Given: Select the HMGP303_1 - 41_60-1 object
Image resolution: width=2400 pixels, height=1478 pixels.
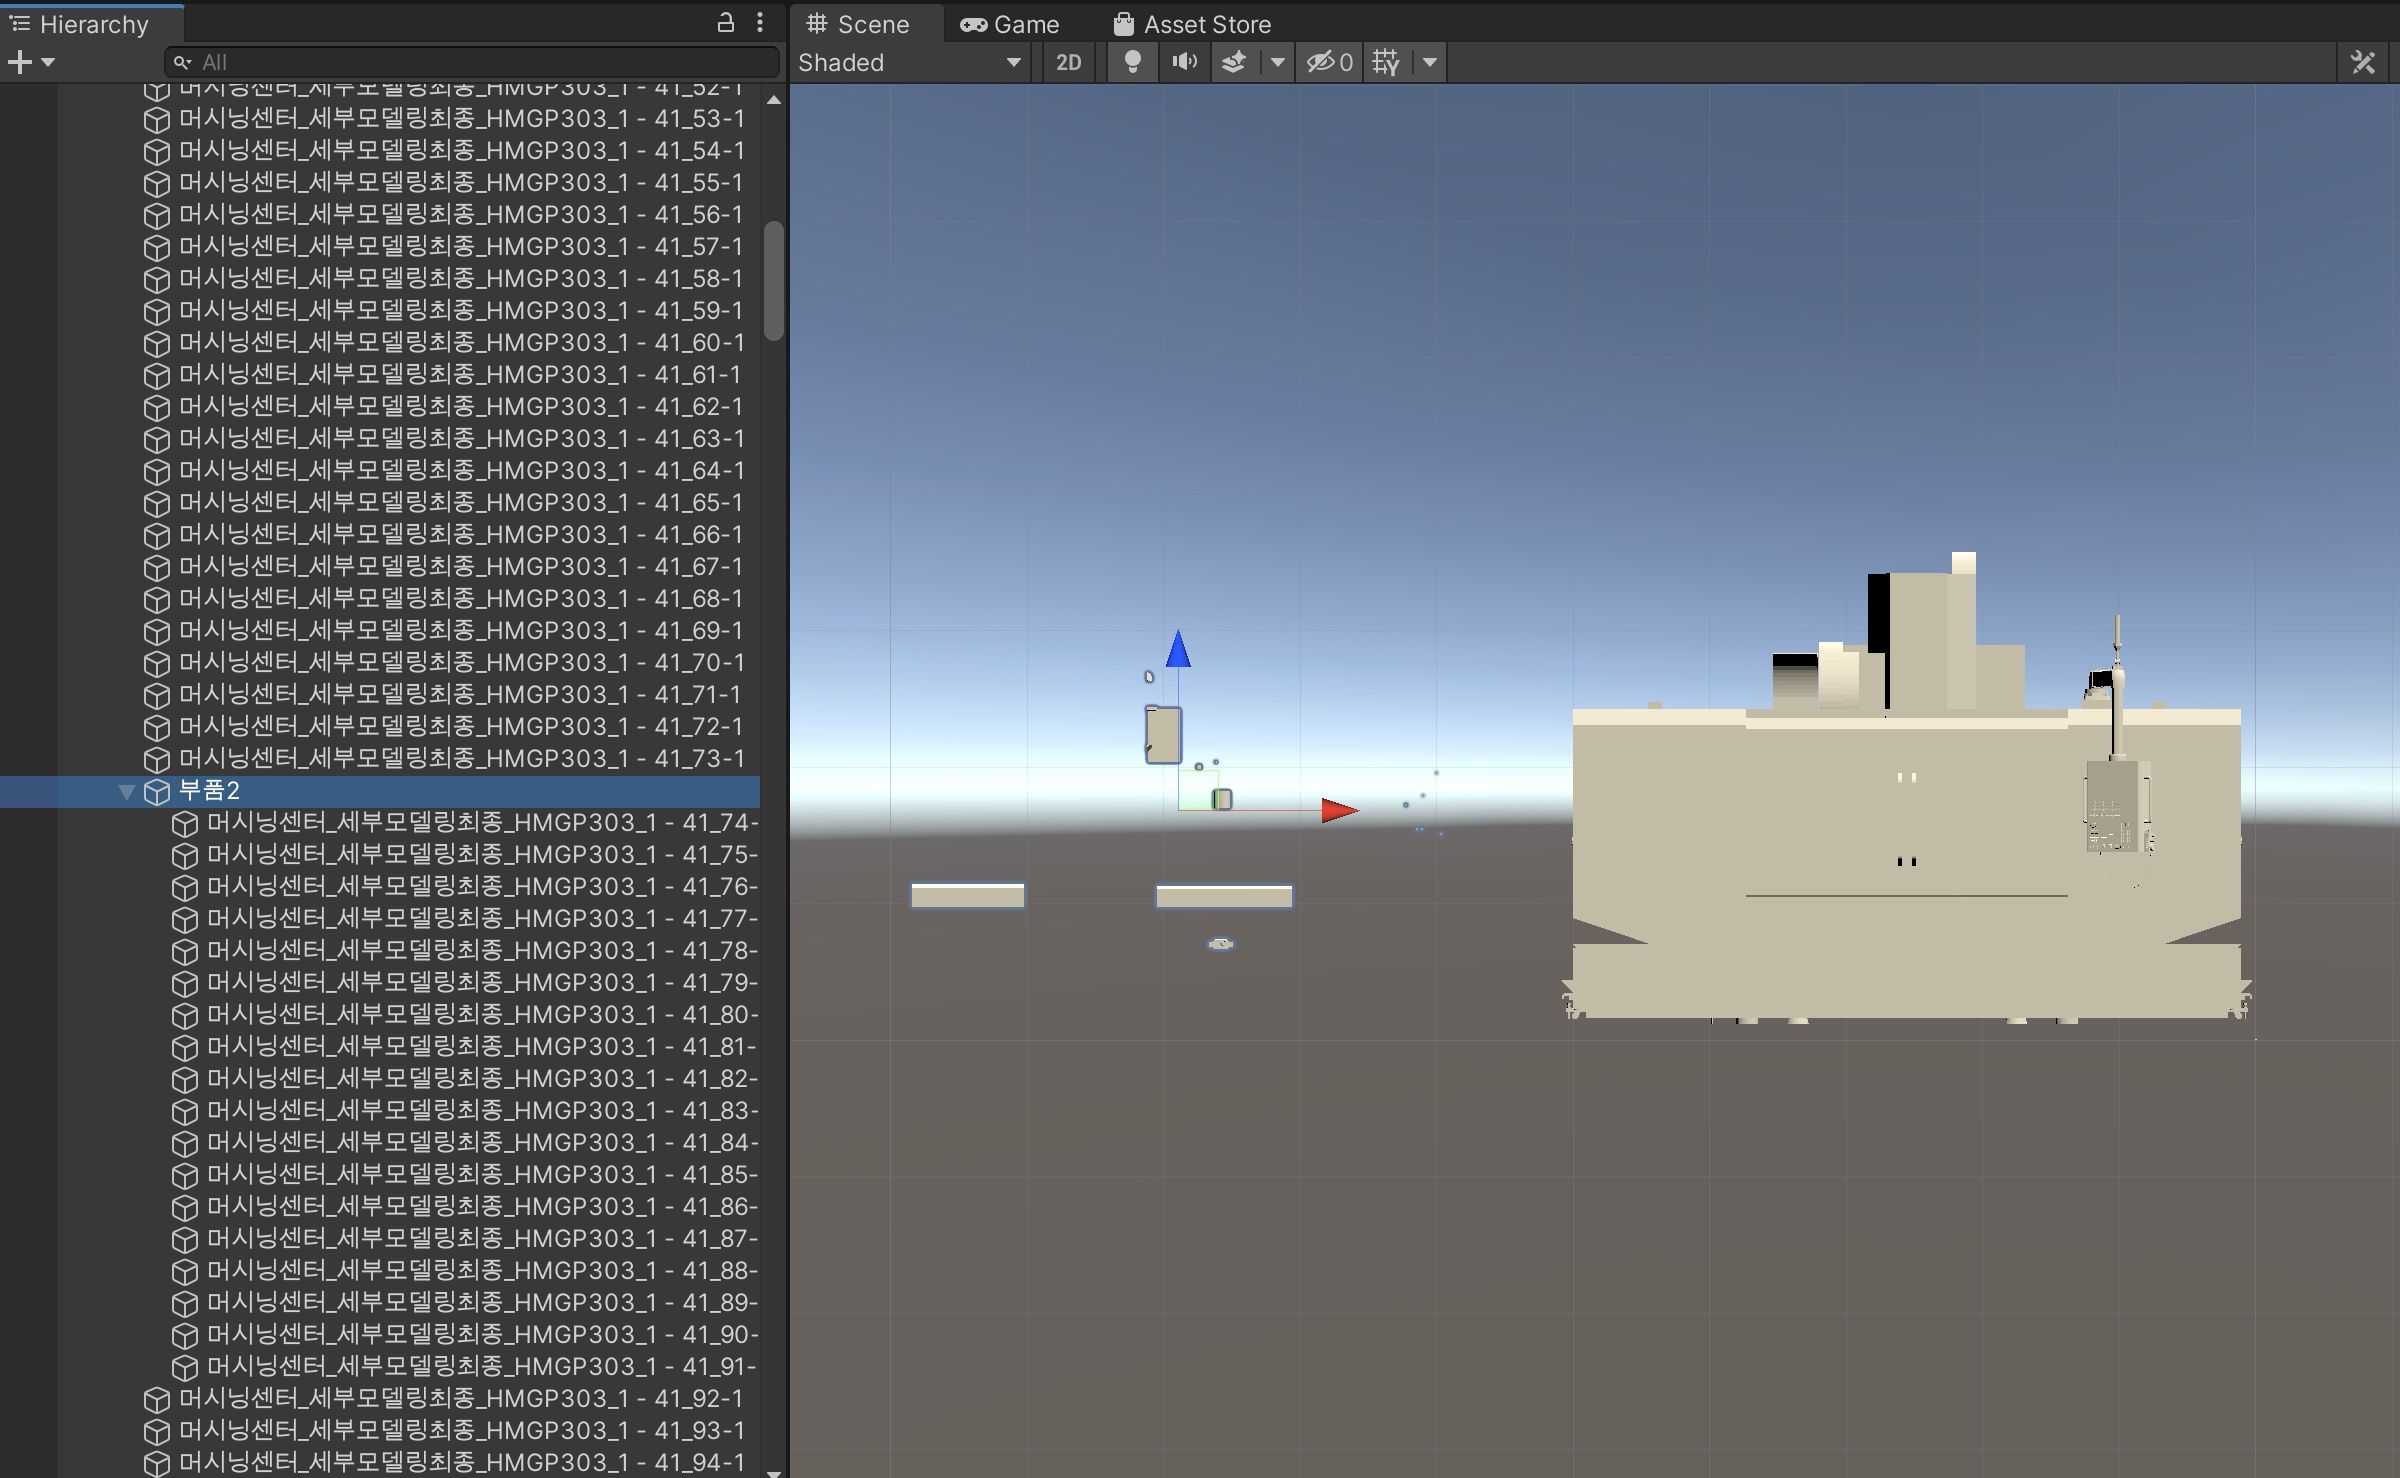Looking at the screenshot, I should (x=460, y=342).
